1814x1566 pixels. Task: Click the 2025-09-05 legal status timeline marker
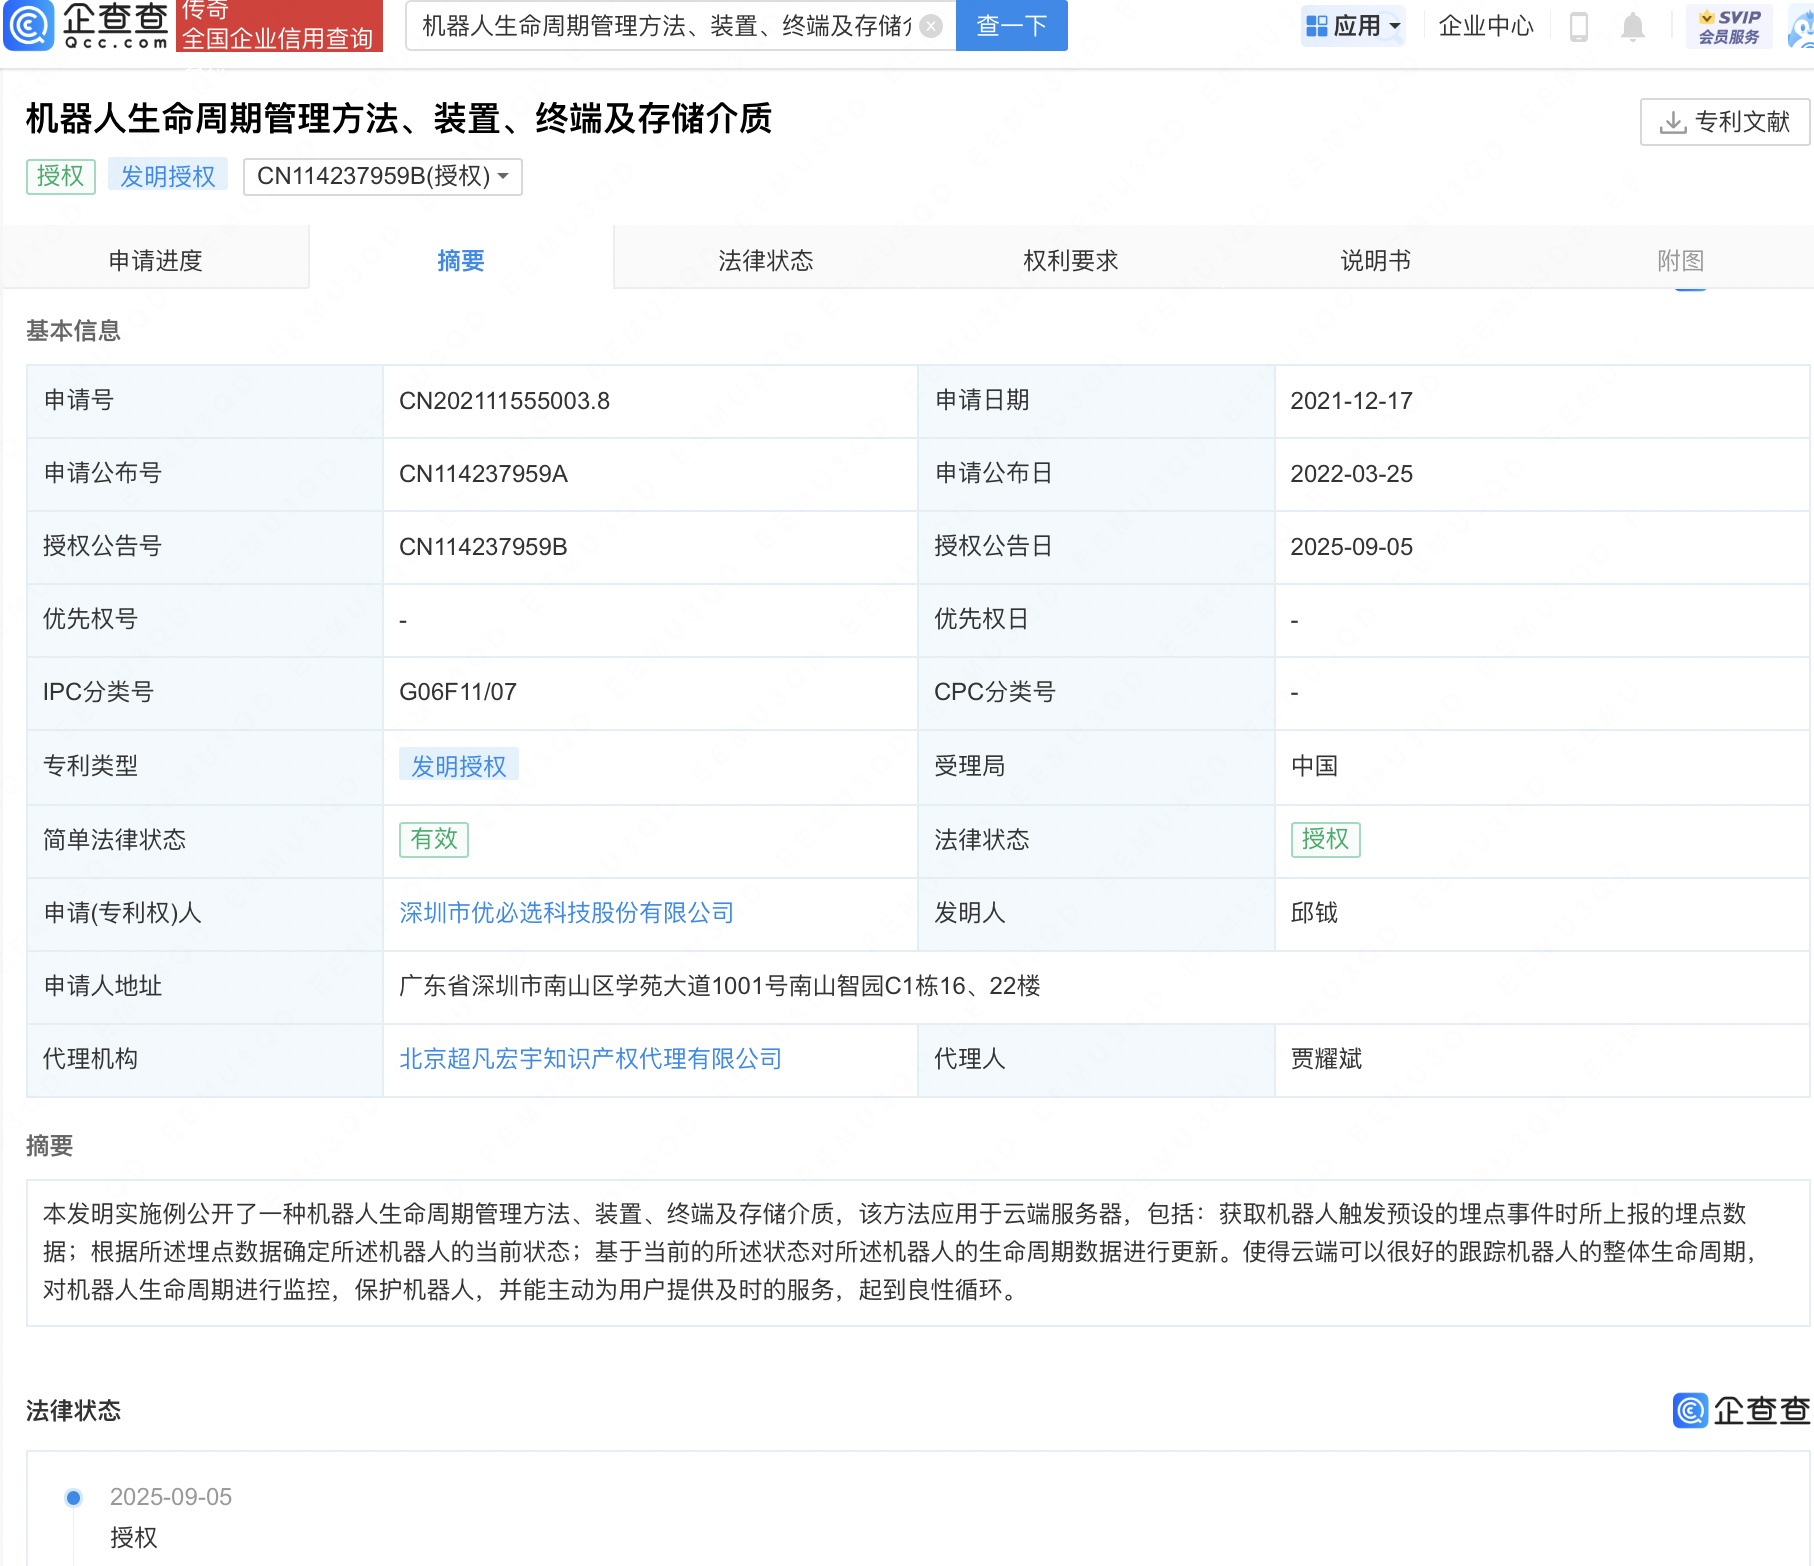click(73, 1497)
